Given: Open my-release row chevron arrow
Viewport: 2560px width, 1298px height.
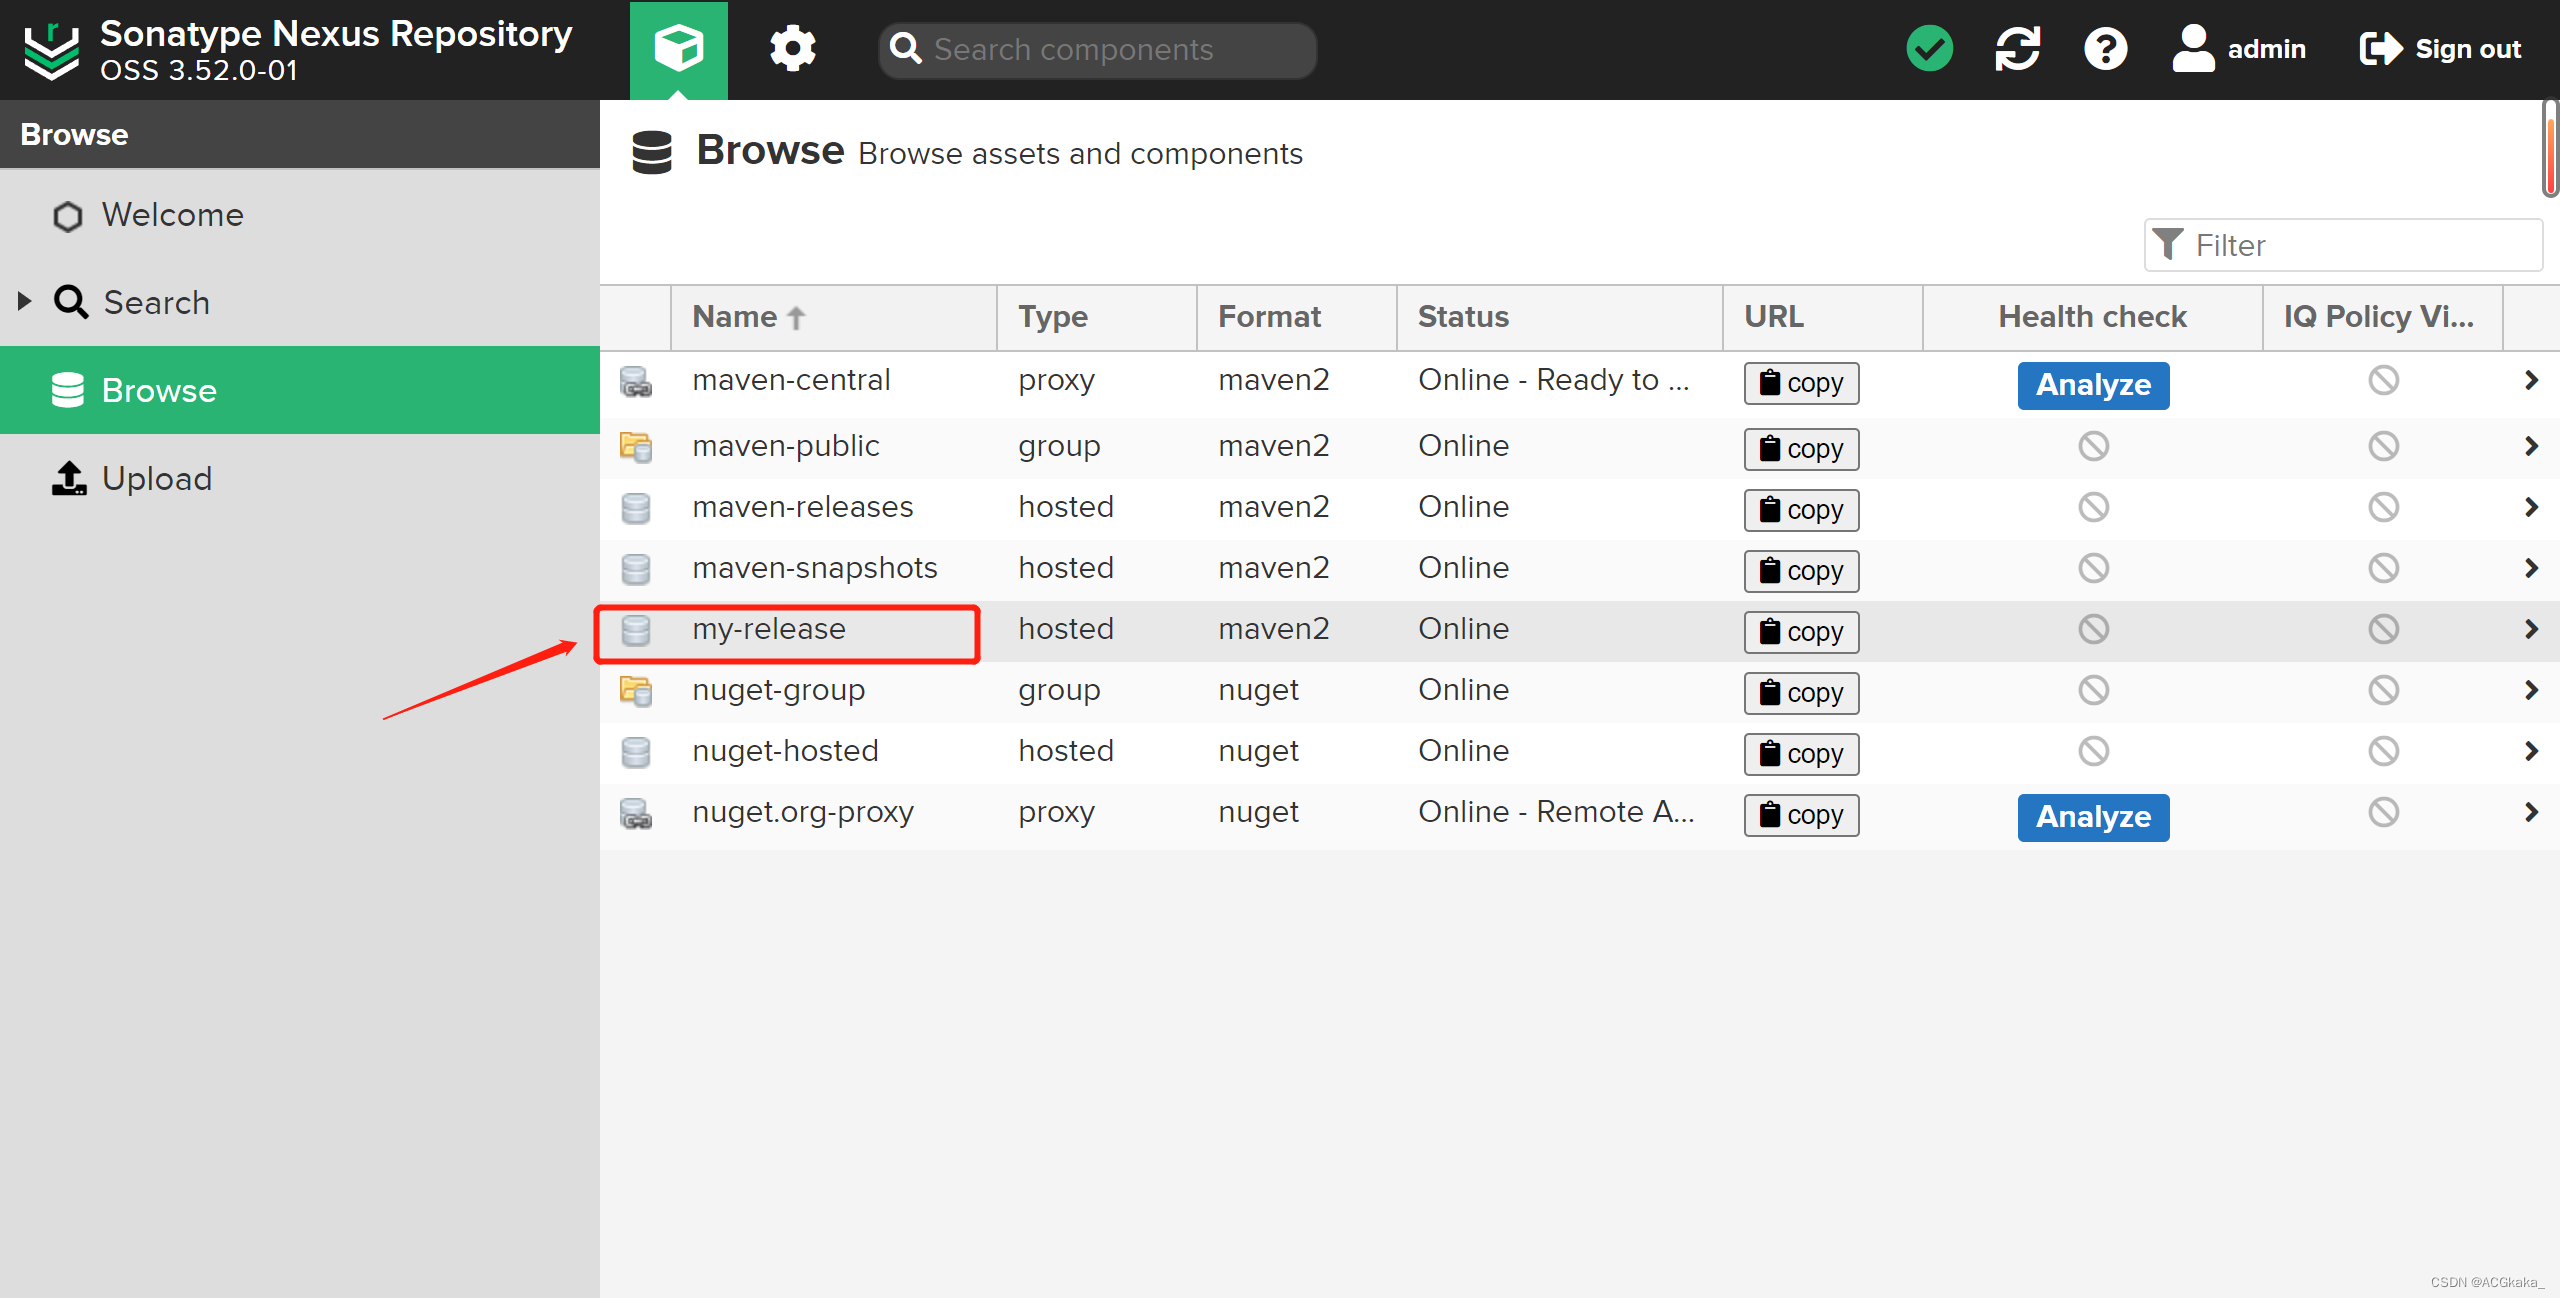Looking at the screenshot, I should [x=2531, y=629].
